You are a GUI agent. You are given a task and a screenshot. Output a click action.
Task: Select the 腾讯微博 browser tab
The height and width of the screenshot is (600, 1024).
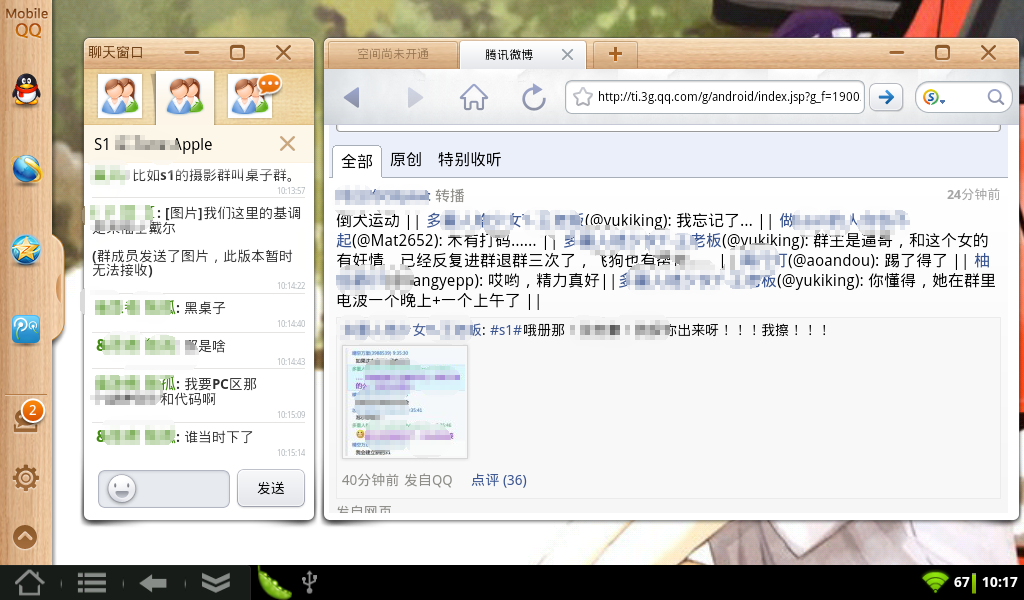pyautogui.click(x=509, y=55)
